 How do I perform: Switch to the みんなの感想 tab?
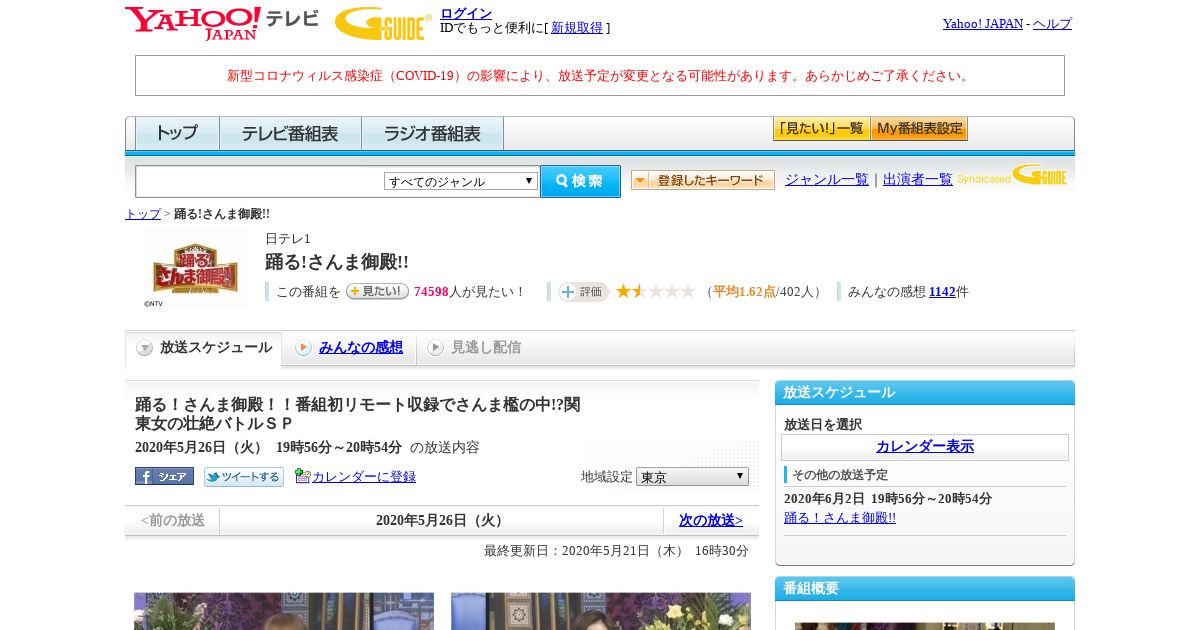pos(361,347)
